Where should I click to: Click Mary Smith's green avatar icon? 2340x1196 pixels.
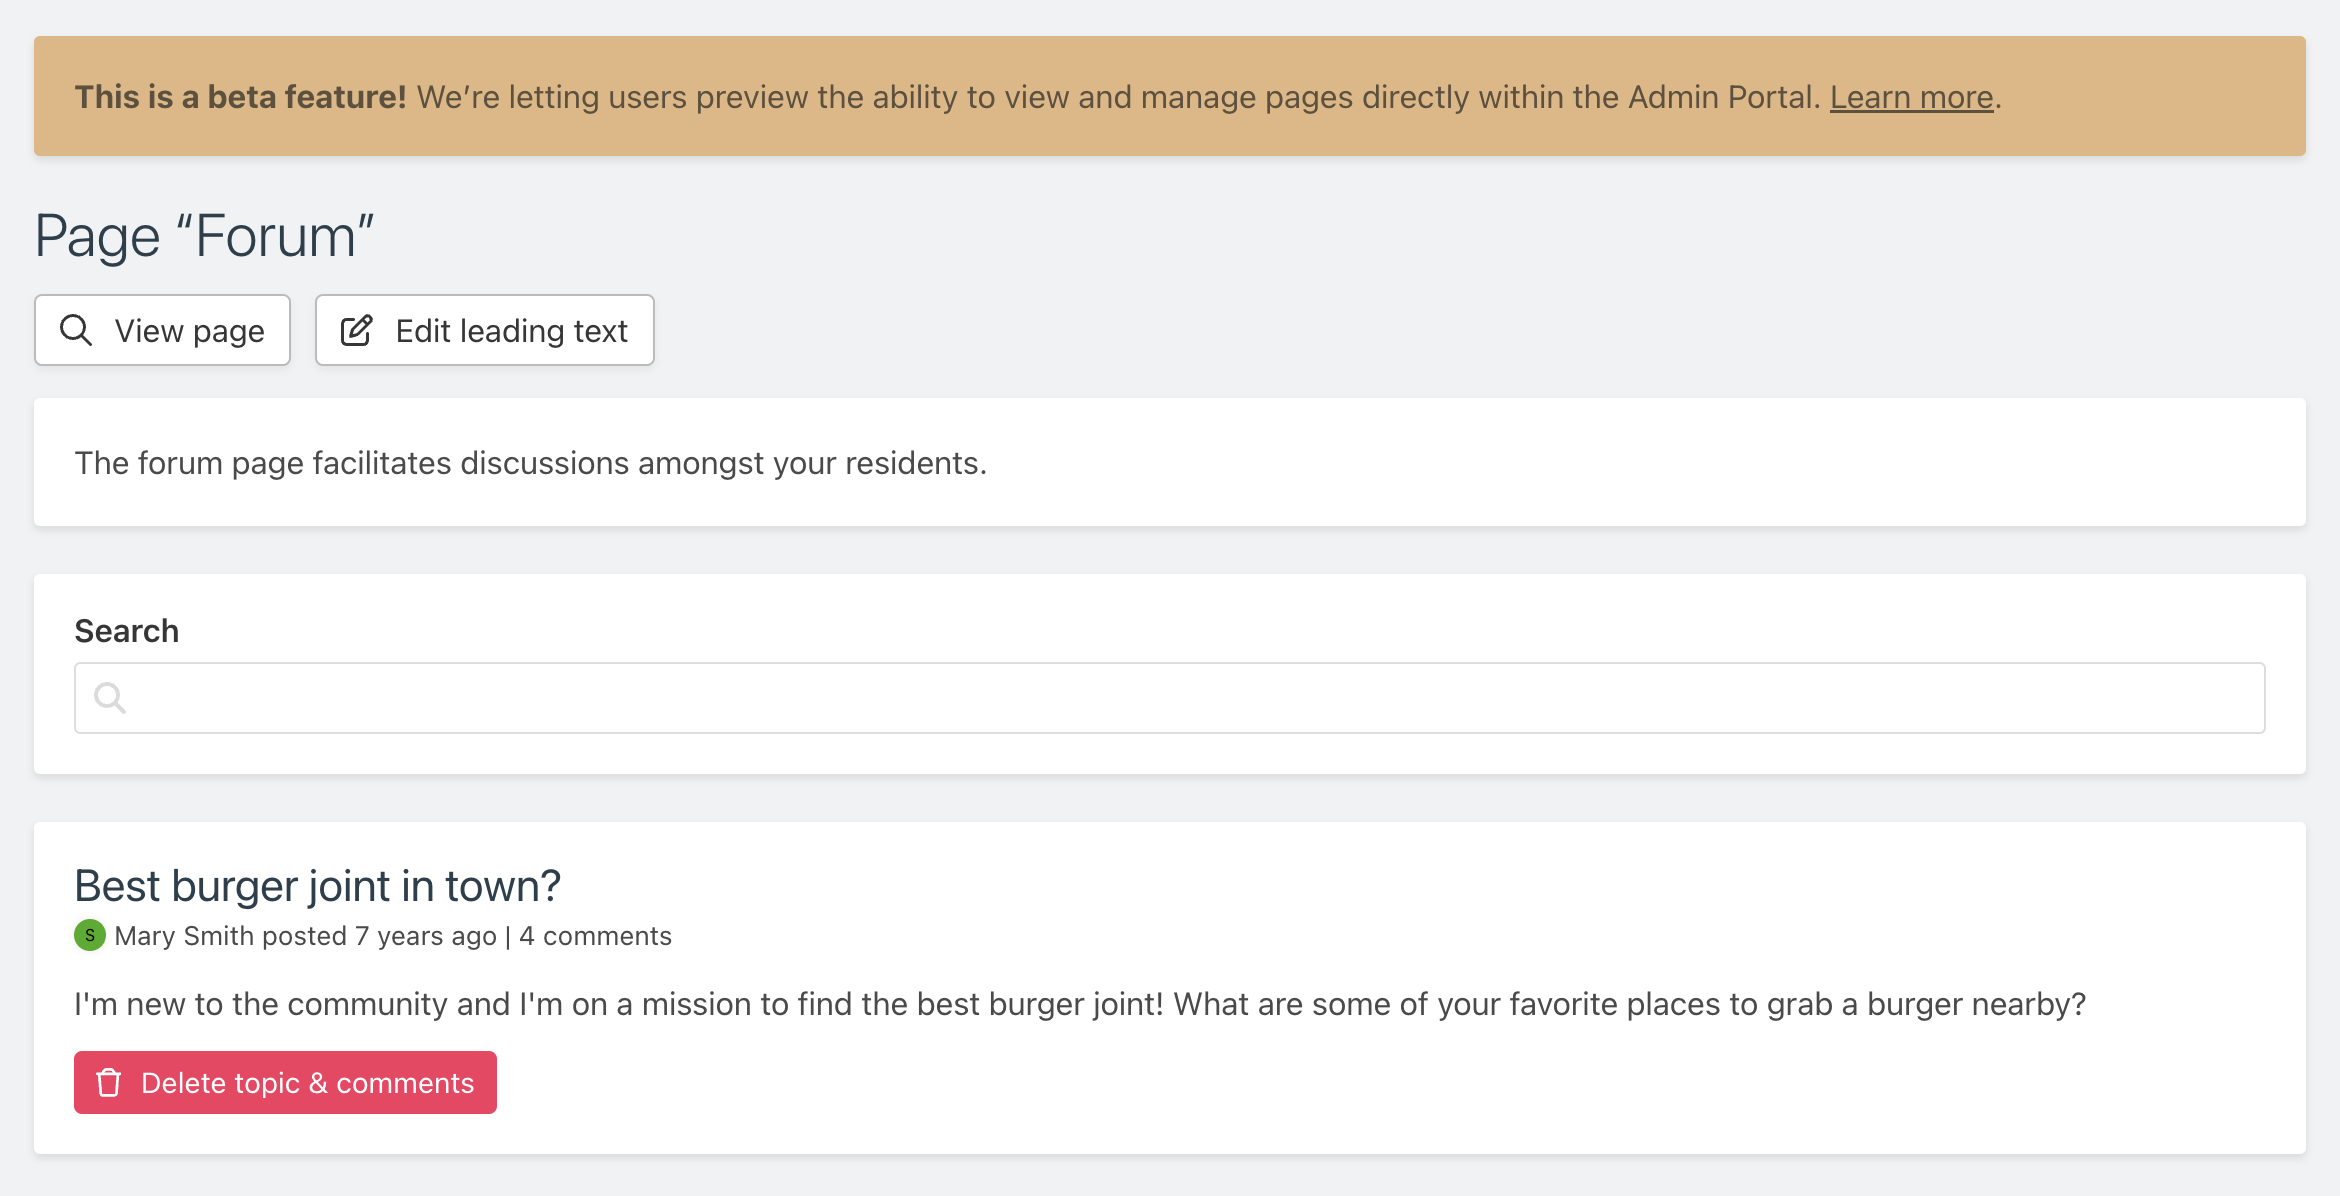point(90,936)
